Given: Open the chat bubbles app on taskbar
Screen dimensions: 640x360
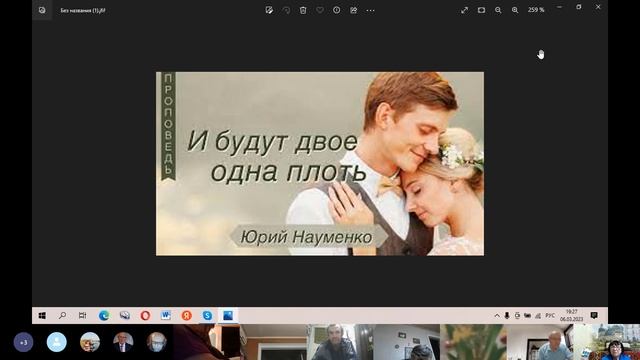Looking at the screenshot, I should click(124, 316).
